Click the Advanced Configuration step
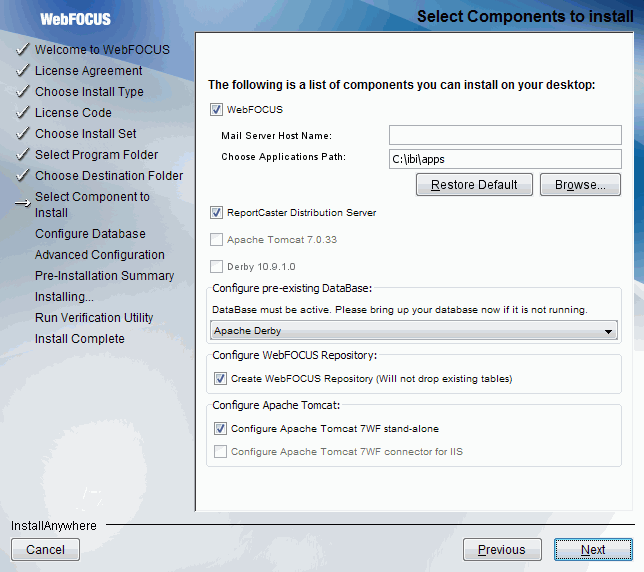 click(100, 255)
